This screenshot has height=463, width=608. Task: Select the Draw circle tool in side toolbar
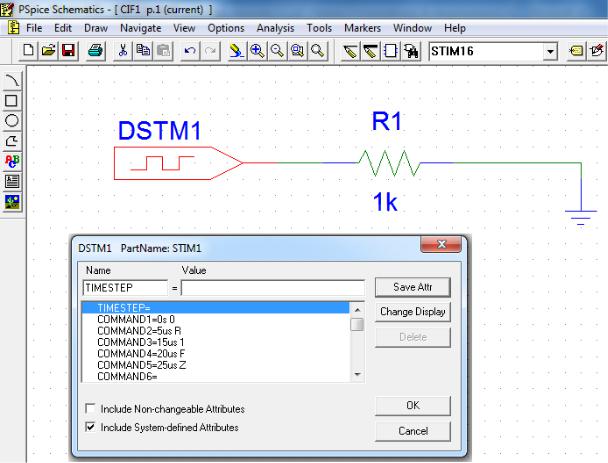pos(12,121)
